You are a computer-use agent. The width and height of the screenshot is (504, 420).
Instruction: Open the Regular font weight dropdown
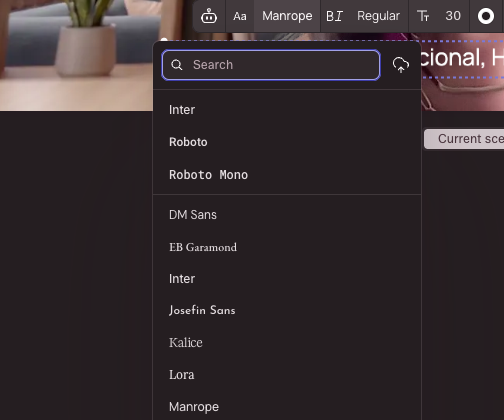[x=378, y=16]
